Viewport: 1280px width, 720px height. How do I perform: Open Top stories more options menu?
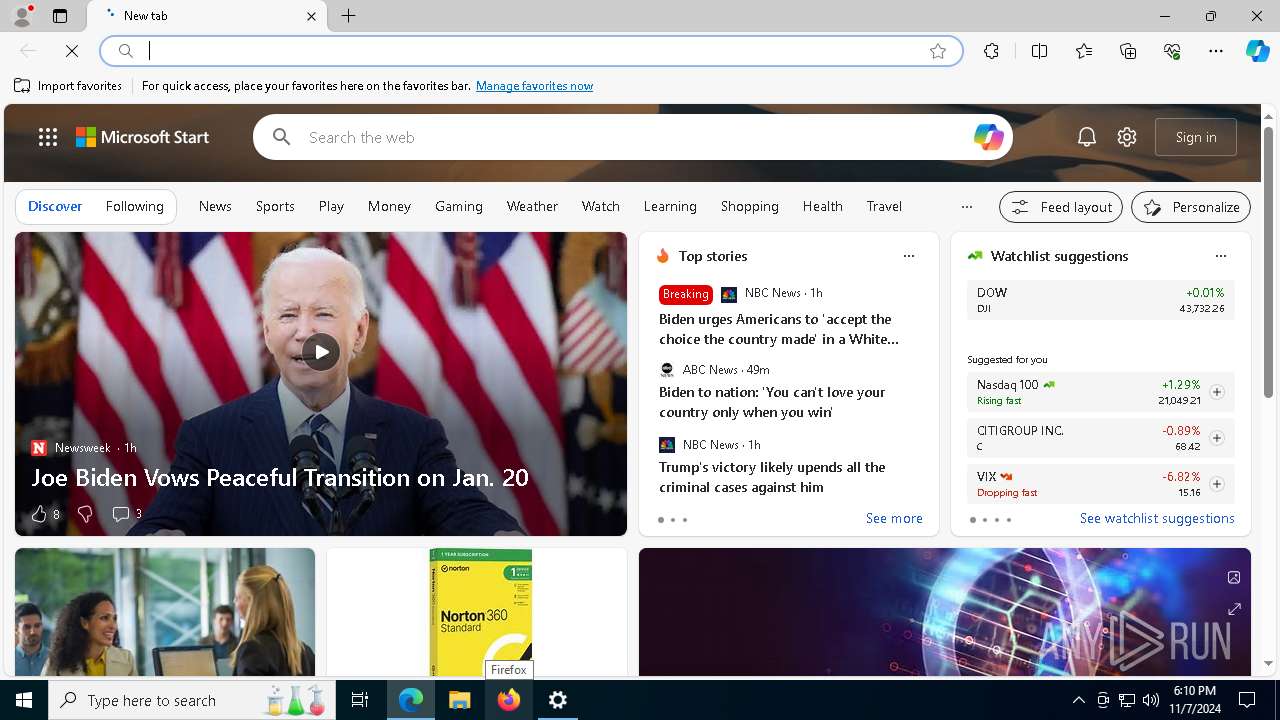pos(909,256)
